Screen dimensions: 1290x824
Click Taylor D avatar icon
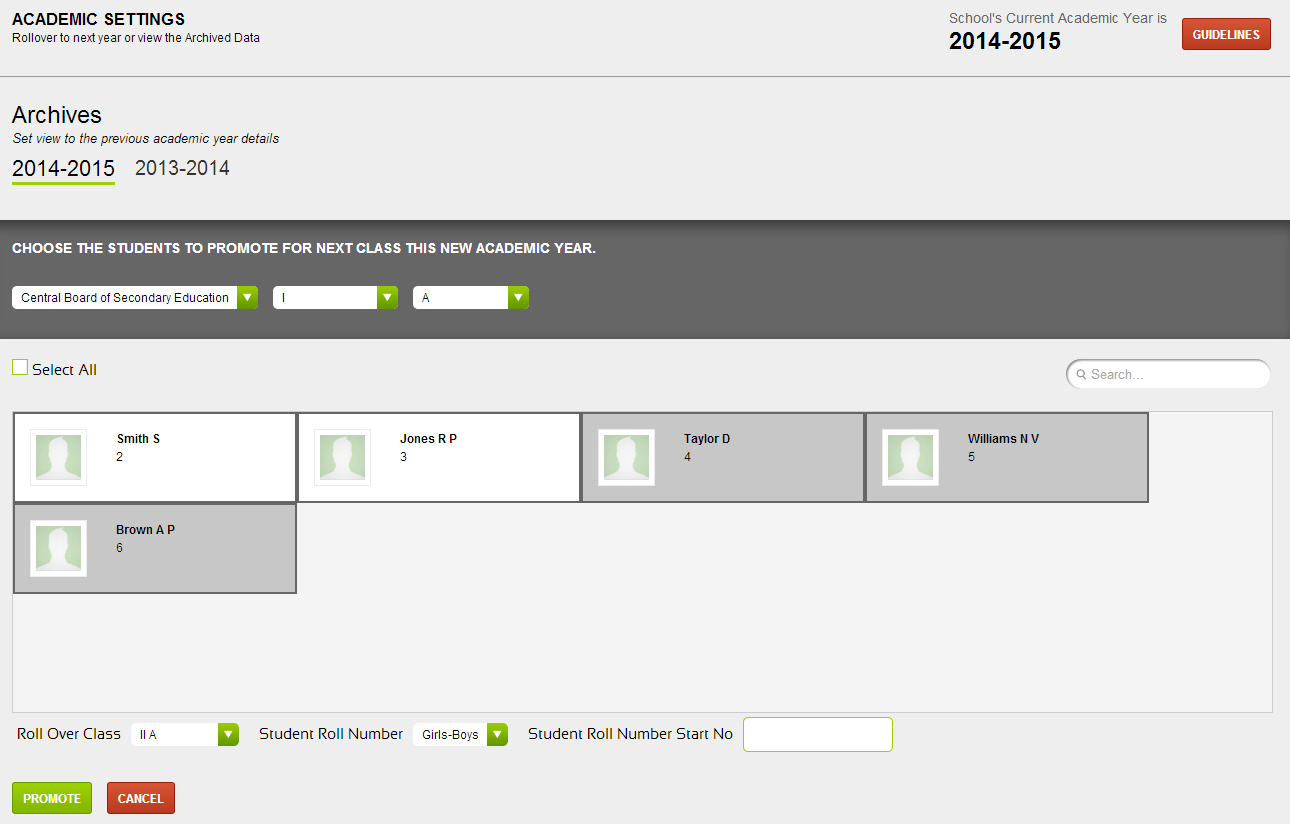click(626, 457)
